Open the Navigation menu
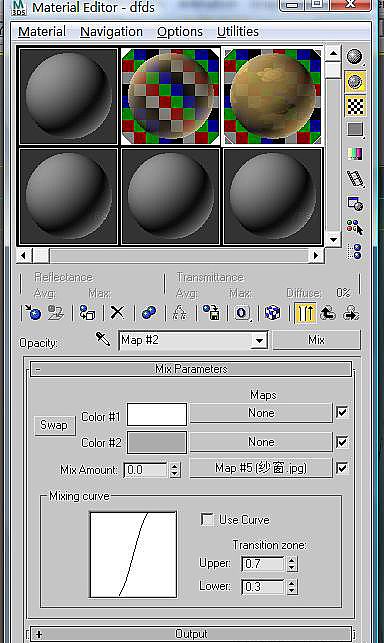 (111, 32)
